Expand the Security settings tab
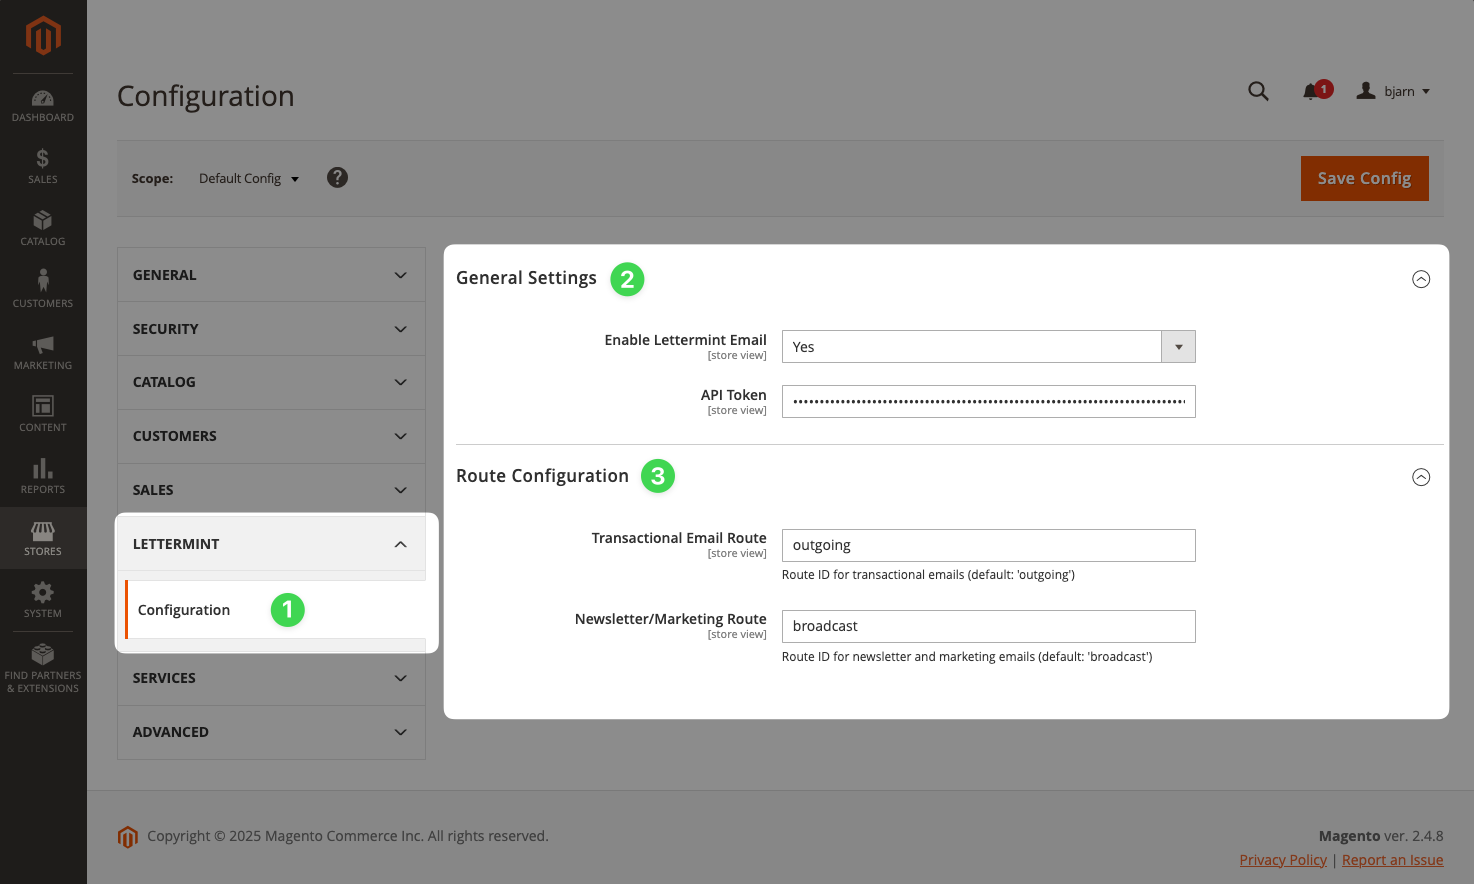 pos(271,329)
